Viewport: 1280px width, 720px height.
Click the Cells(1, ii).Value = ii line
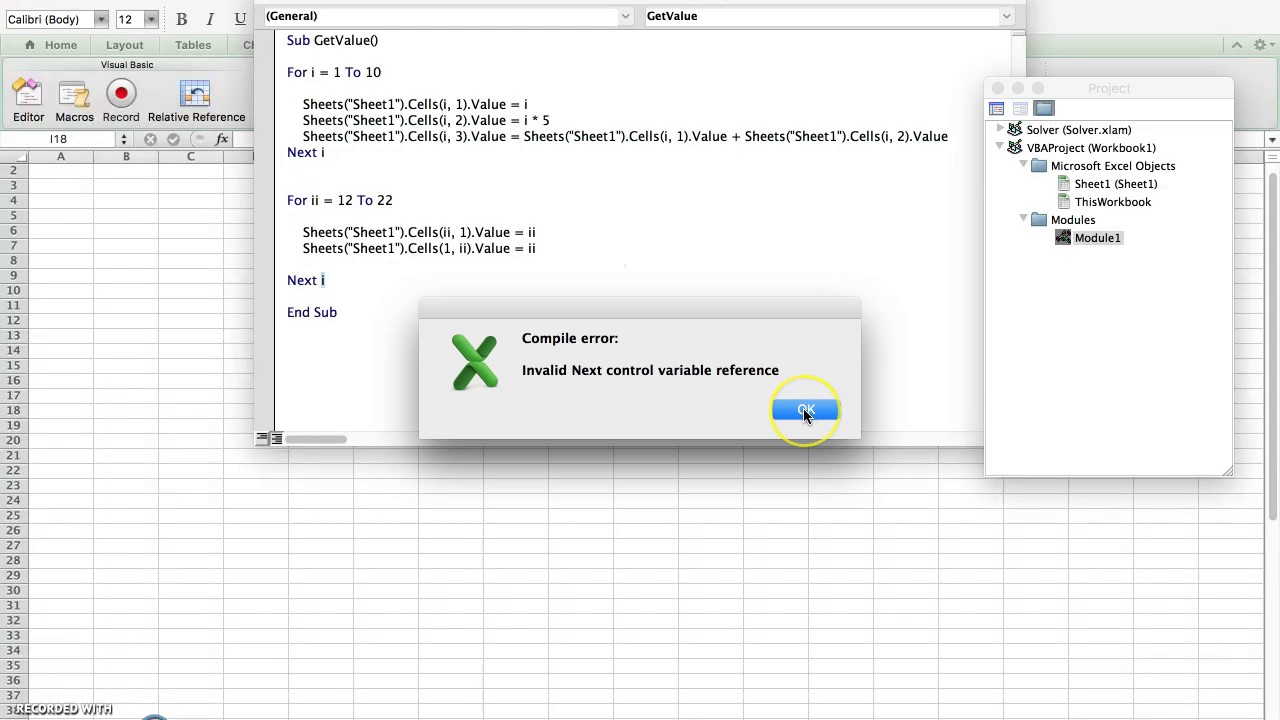(419, 248)
